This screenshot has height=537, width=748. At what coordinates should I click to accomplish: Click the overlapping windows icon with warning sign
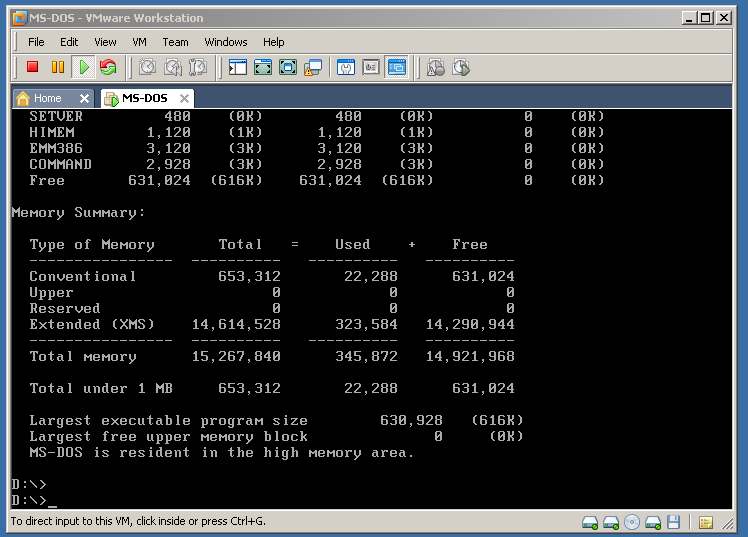point(313,67)
